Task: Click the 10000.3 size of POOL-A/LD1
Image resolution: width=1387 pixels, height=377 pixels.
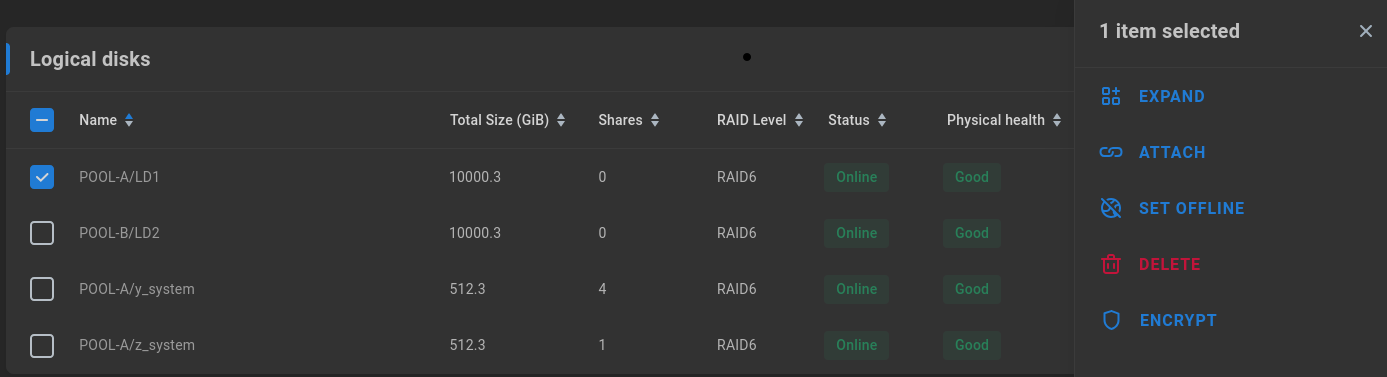Action: coord(475,177)
